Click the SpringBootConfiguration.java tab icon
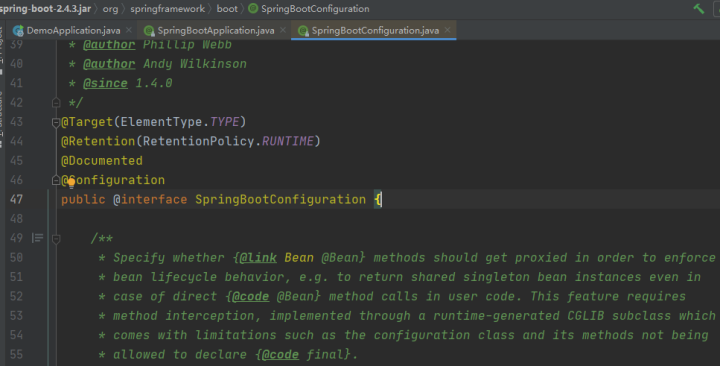This screenshot has width=720, height=366. tap(303, 31)
